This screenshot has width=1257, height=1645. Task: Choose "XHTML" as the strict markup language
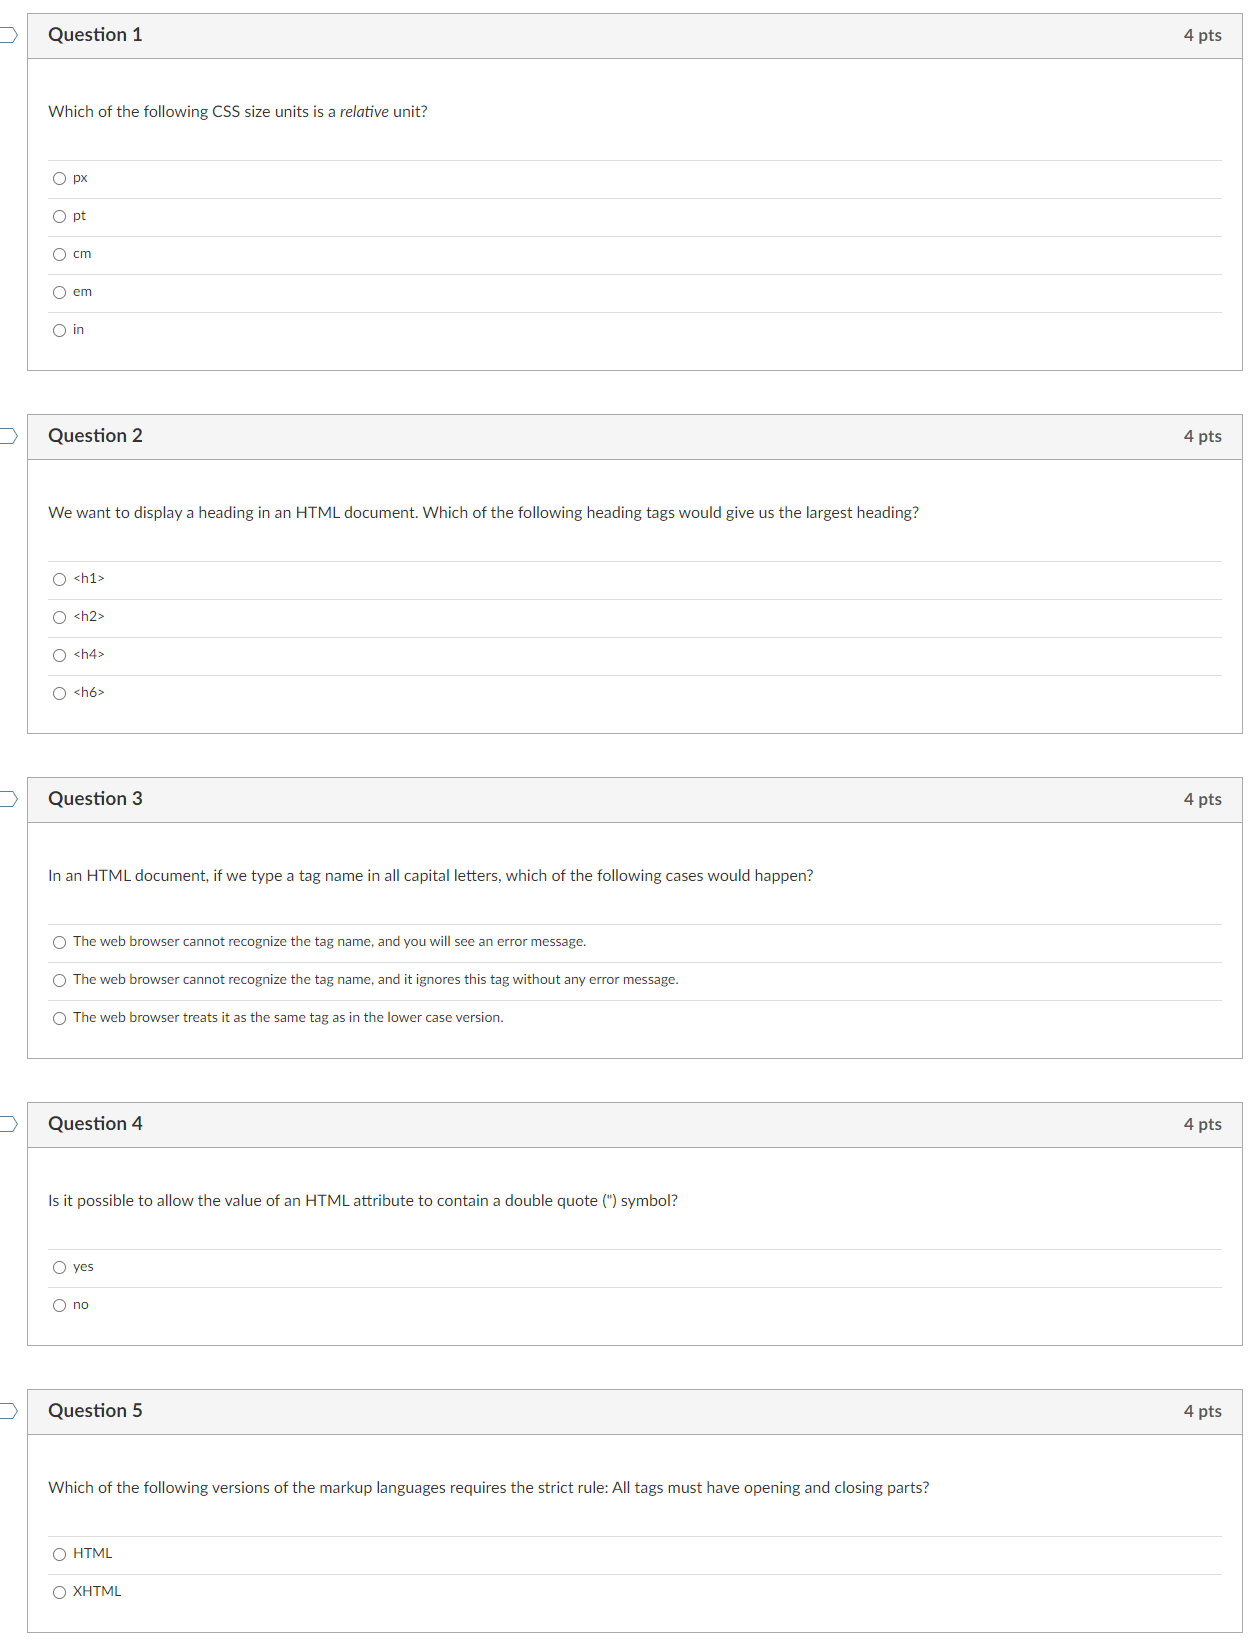pyautogui.click(x=60, y=1591)
